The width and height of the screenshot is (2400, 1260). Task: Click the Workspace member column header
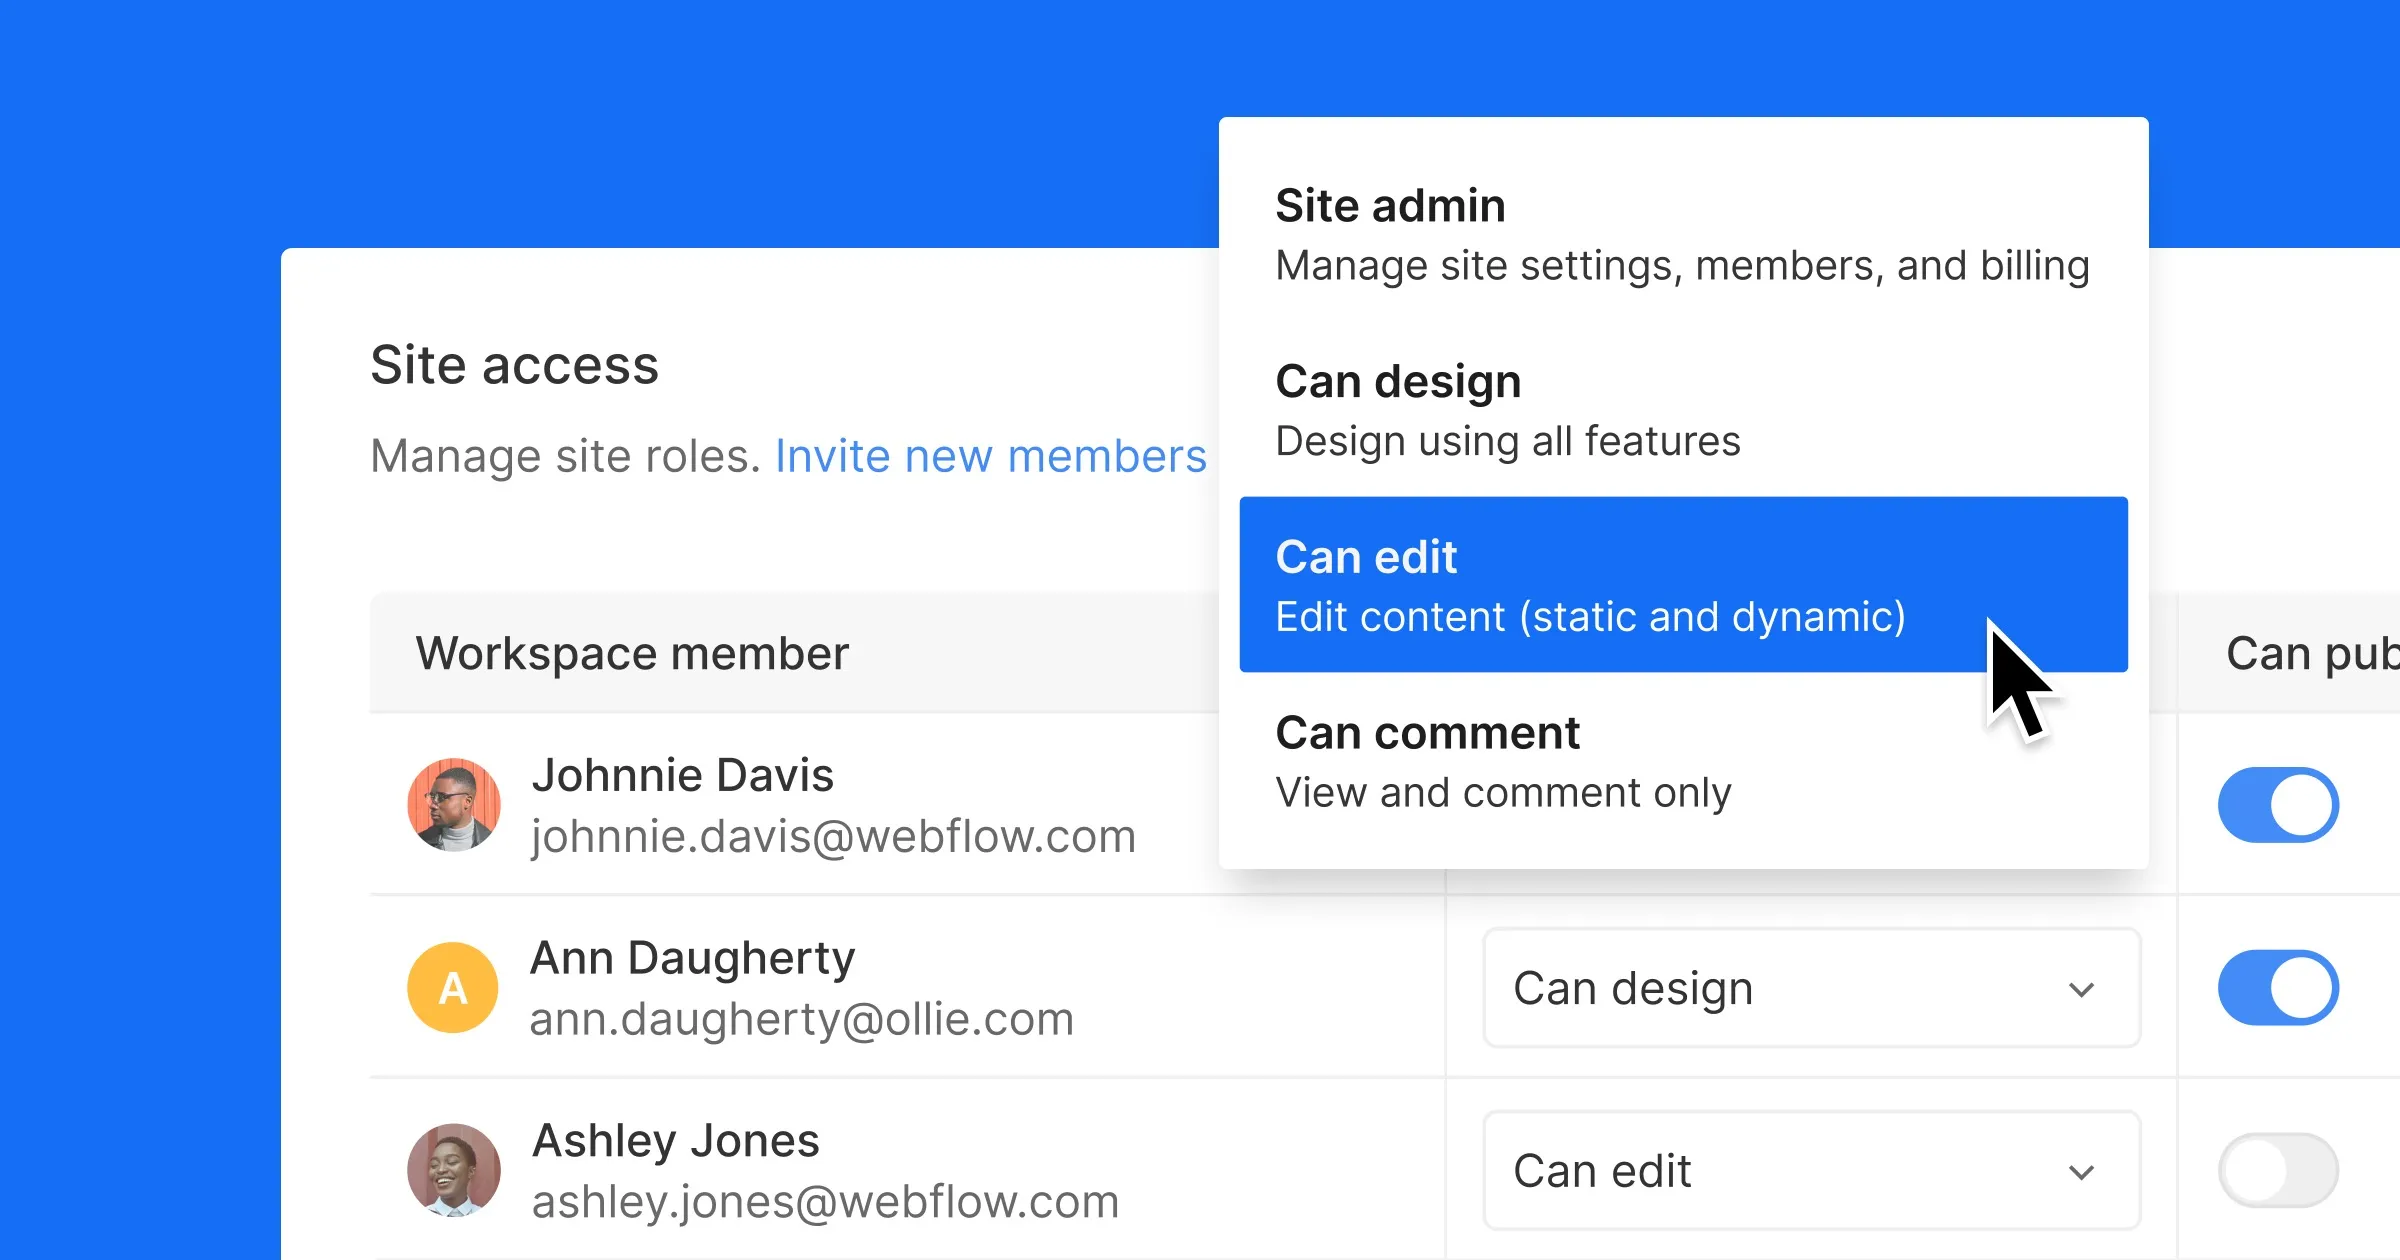point(632,654)
